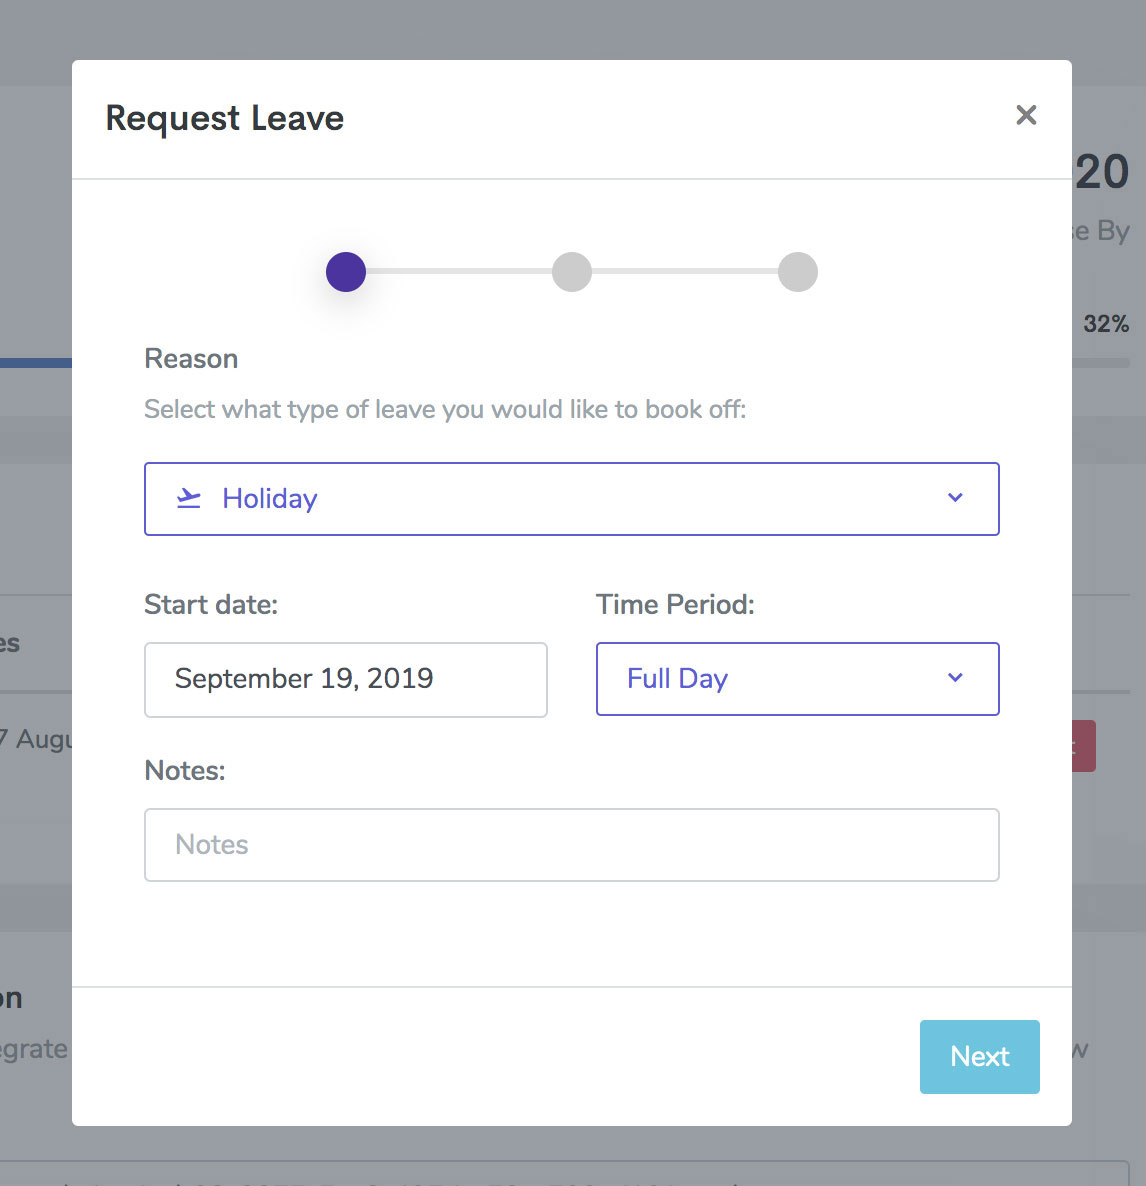Focus the Notes text field
This screenshot has width=1146, height=1186.
point(572,845)
